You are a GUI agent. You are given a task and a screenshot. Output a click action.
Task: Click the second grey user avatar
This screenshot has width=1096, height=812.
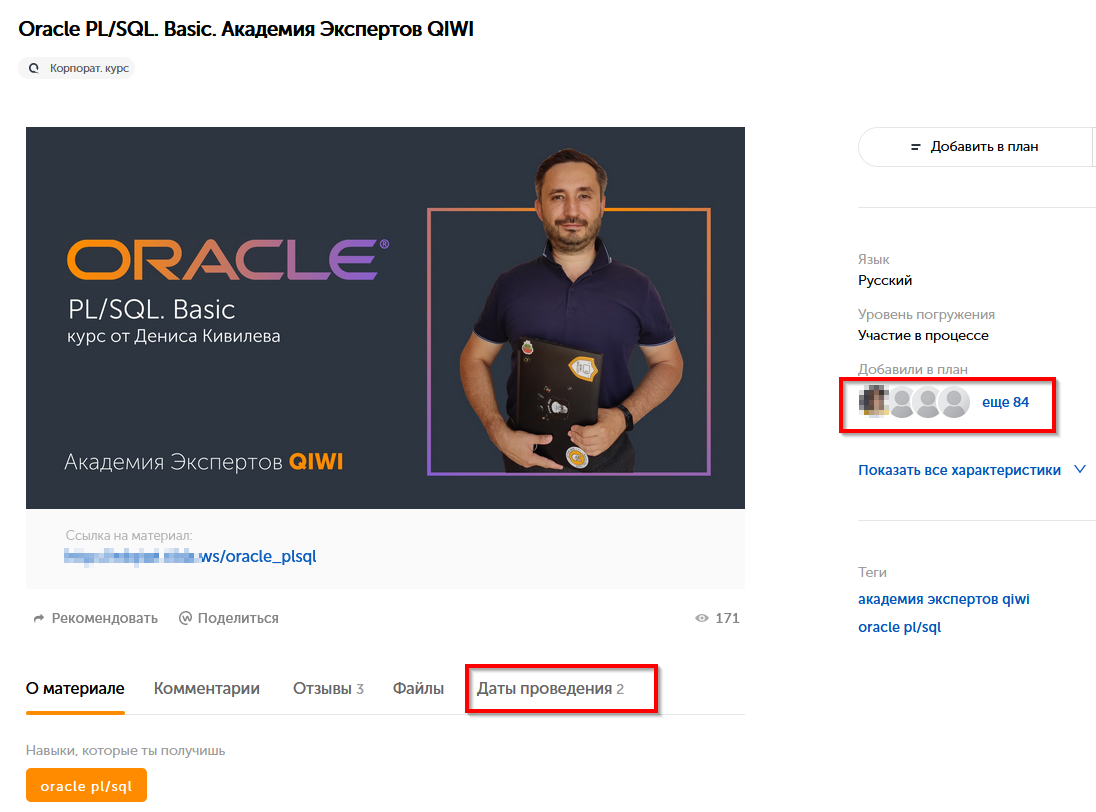pyautogui.click(x=903, y=402)
